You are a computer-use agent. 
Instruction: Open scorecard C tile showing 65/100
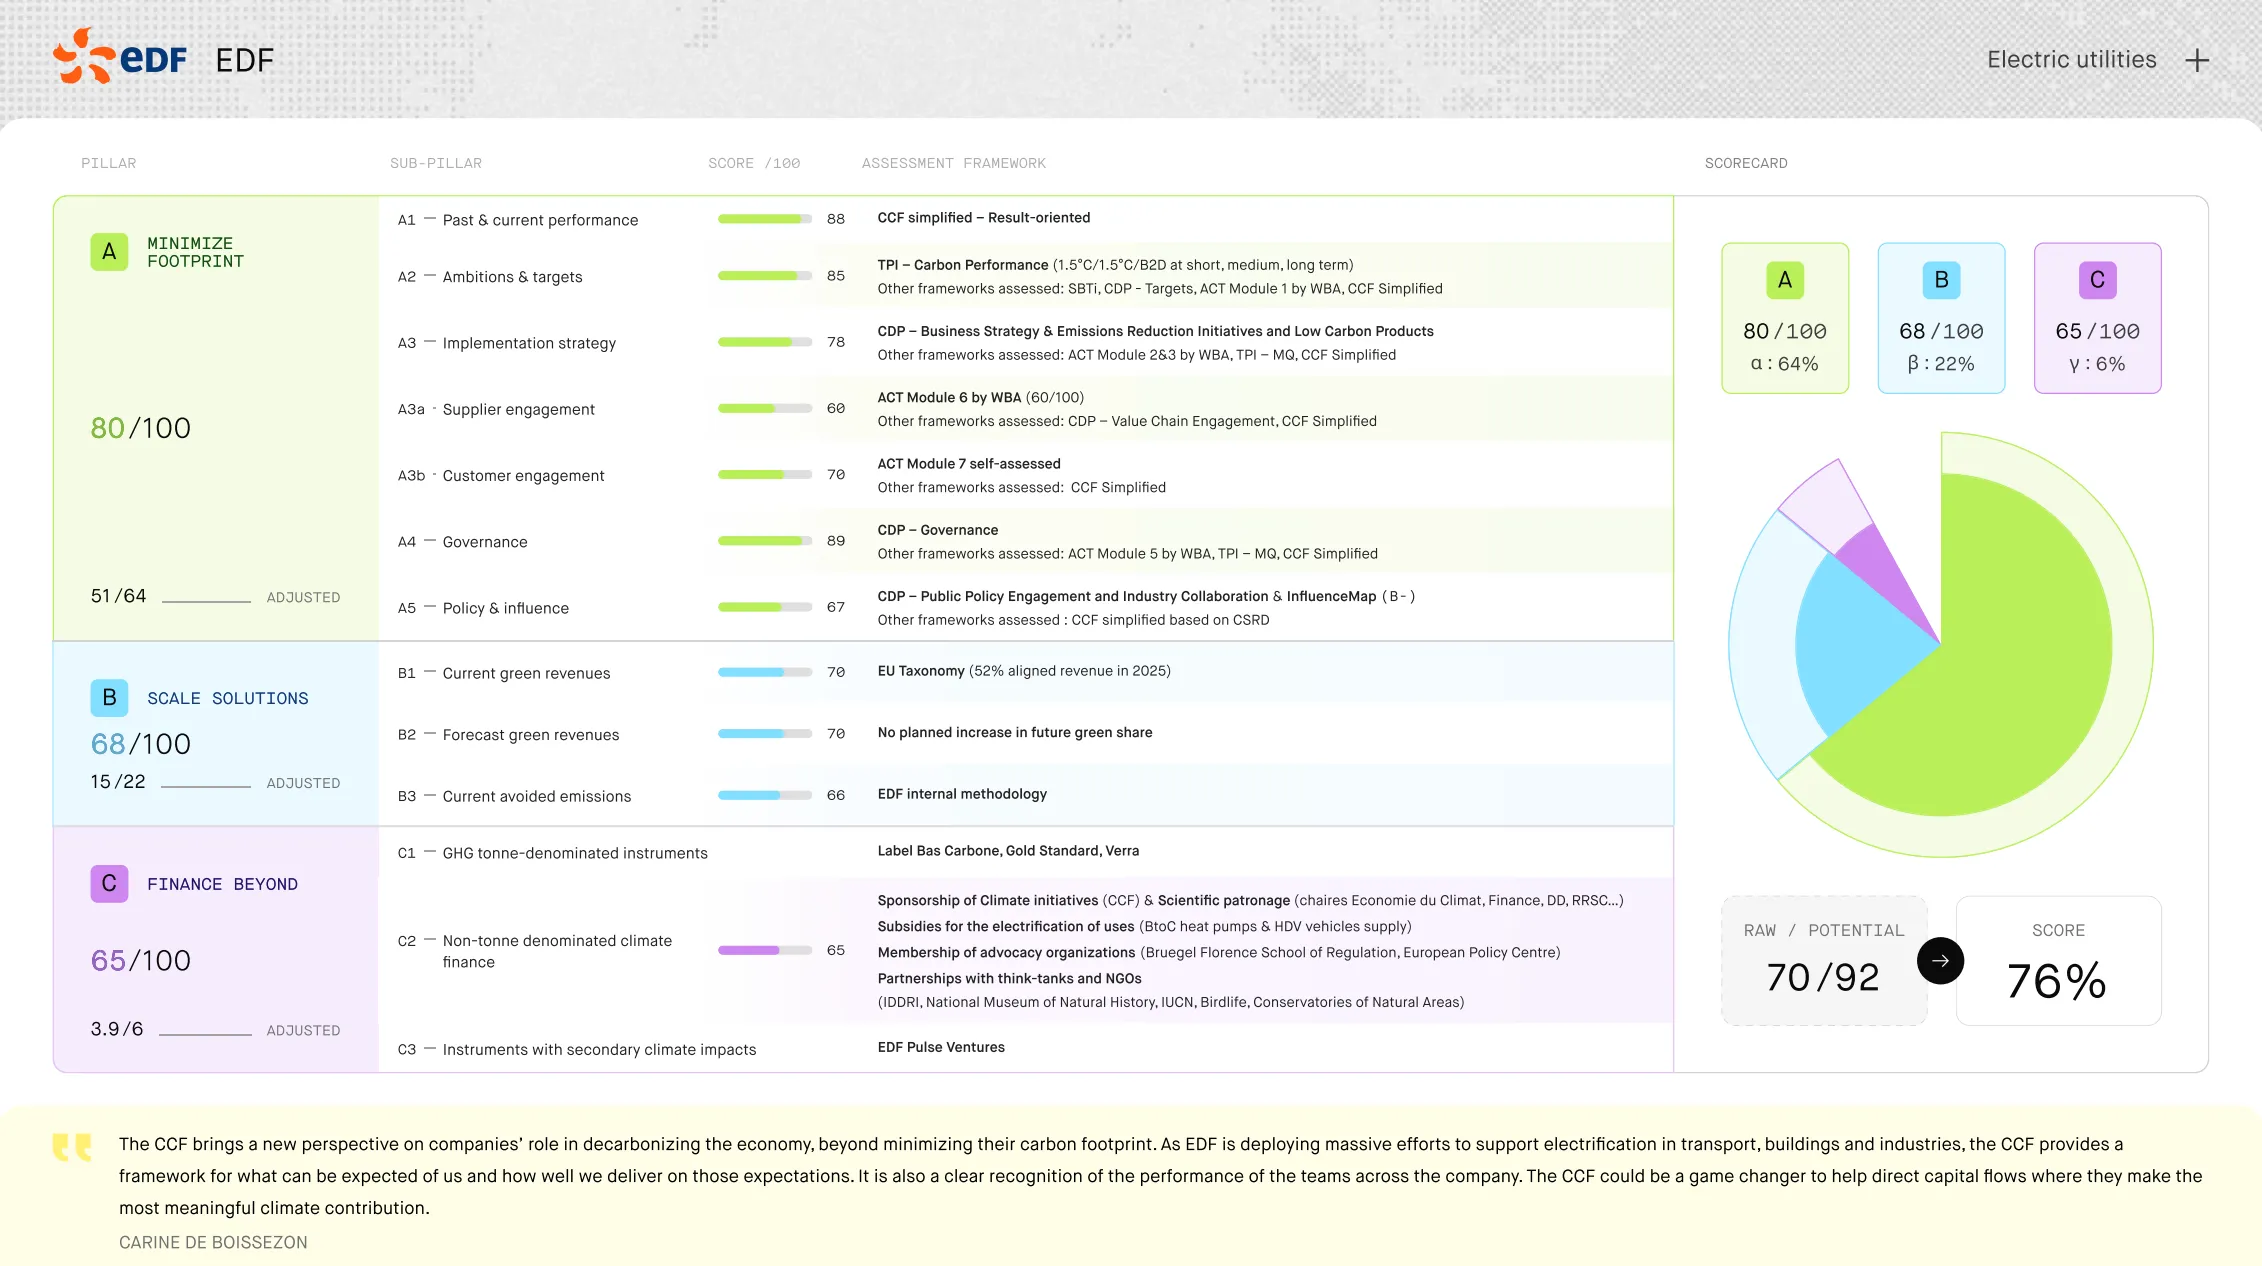pos(2097,318)
